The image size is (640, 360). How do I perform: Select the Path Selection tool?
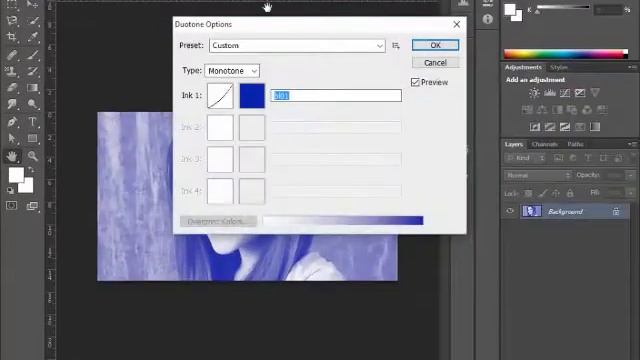(11, 139)
